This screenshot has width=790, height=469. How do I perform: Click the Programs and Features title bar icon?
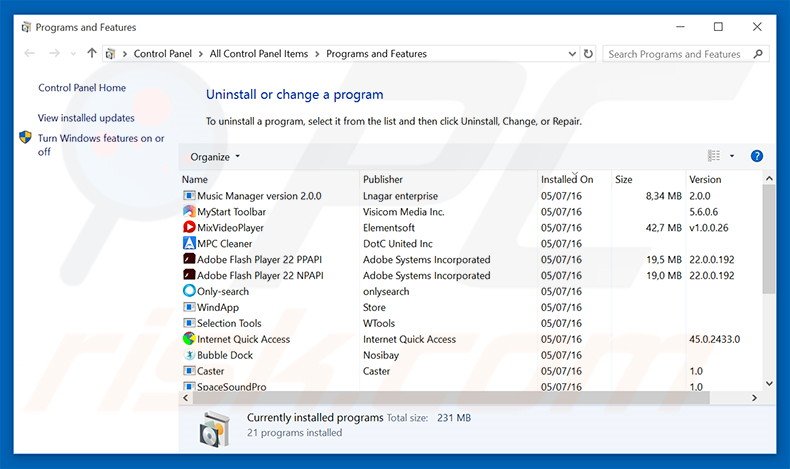(26, 27)
